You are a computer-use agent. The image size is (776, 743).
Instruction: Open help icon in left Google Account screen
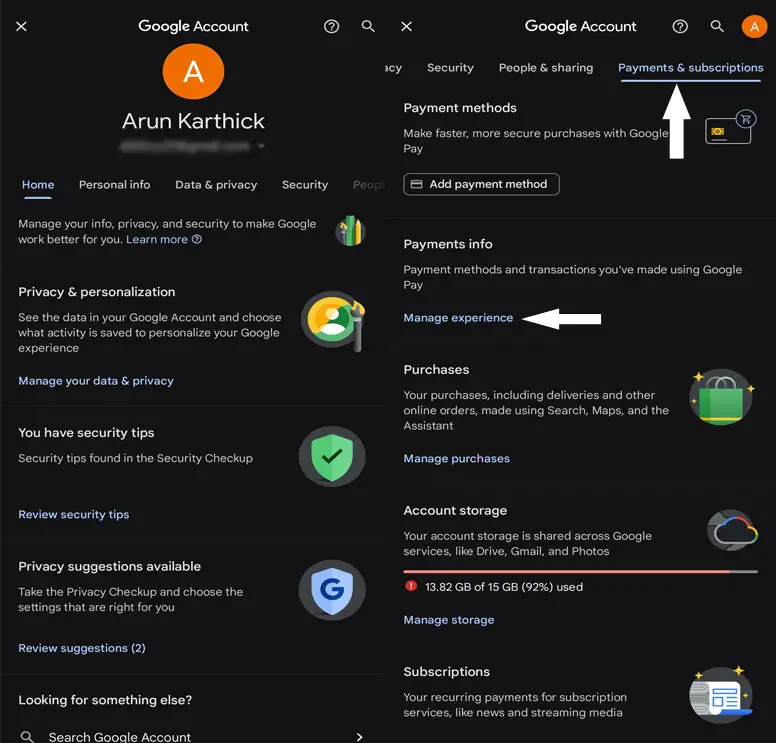click(x=332, y=26)
